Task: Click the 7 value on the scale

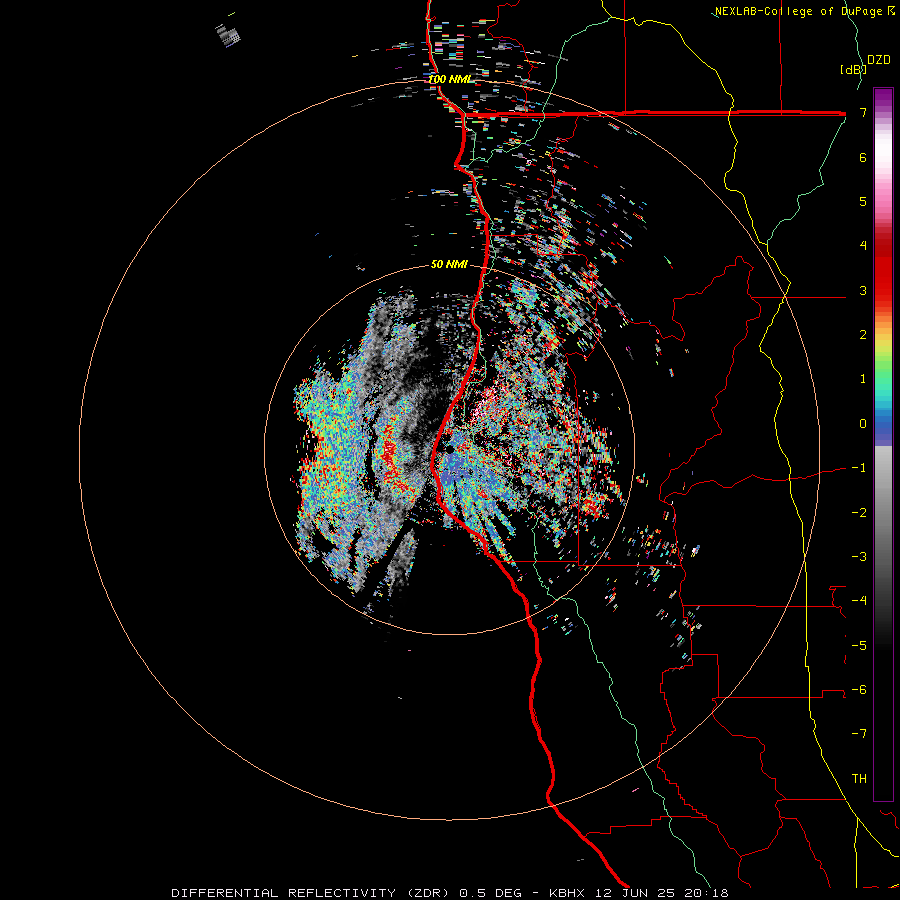Action: point(863,112)
